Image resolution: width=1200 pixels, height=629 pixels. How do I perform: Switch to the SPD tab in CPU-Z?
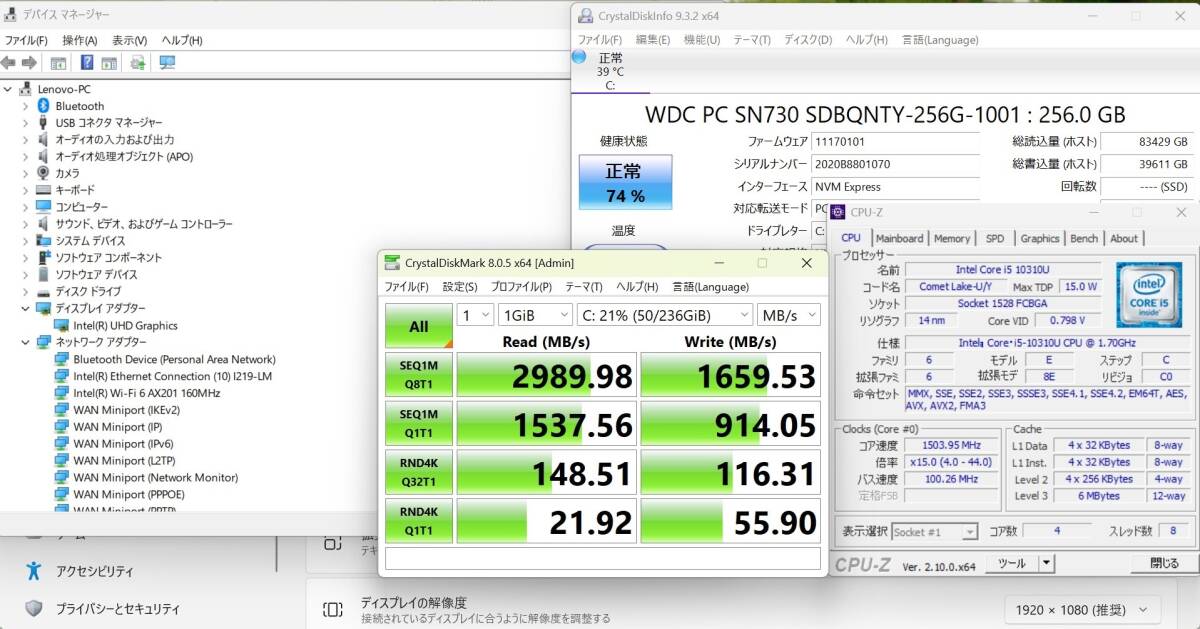[995, 238]
